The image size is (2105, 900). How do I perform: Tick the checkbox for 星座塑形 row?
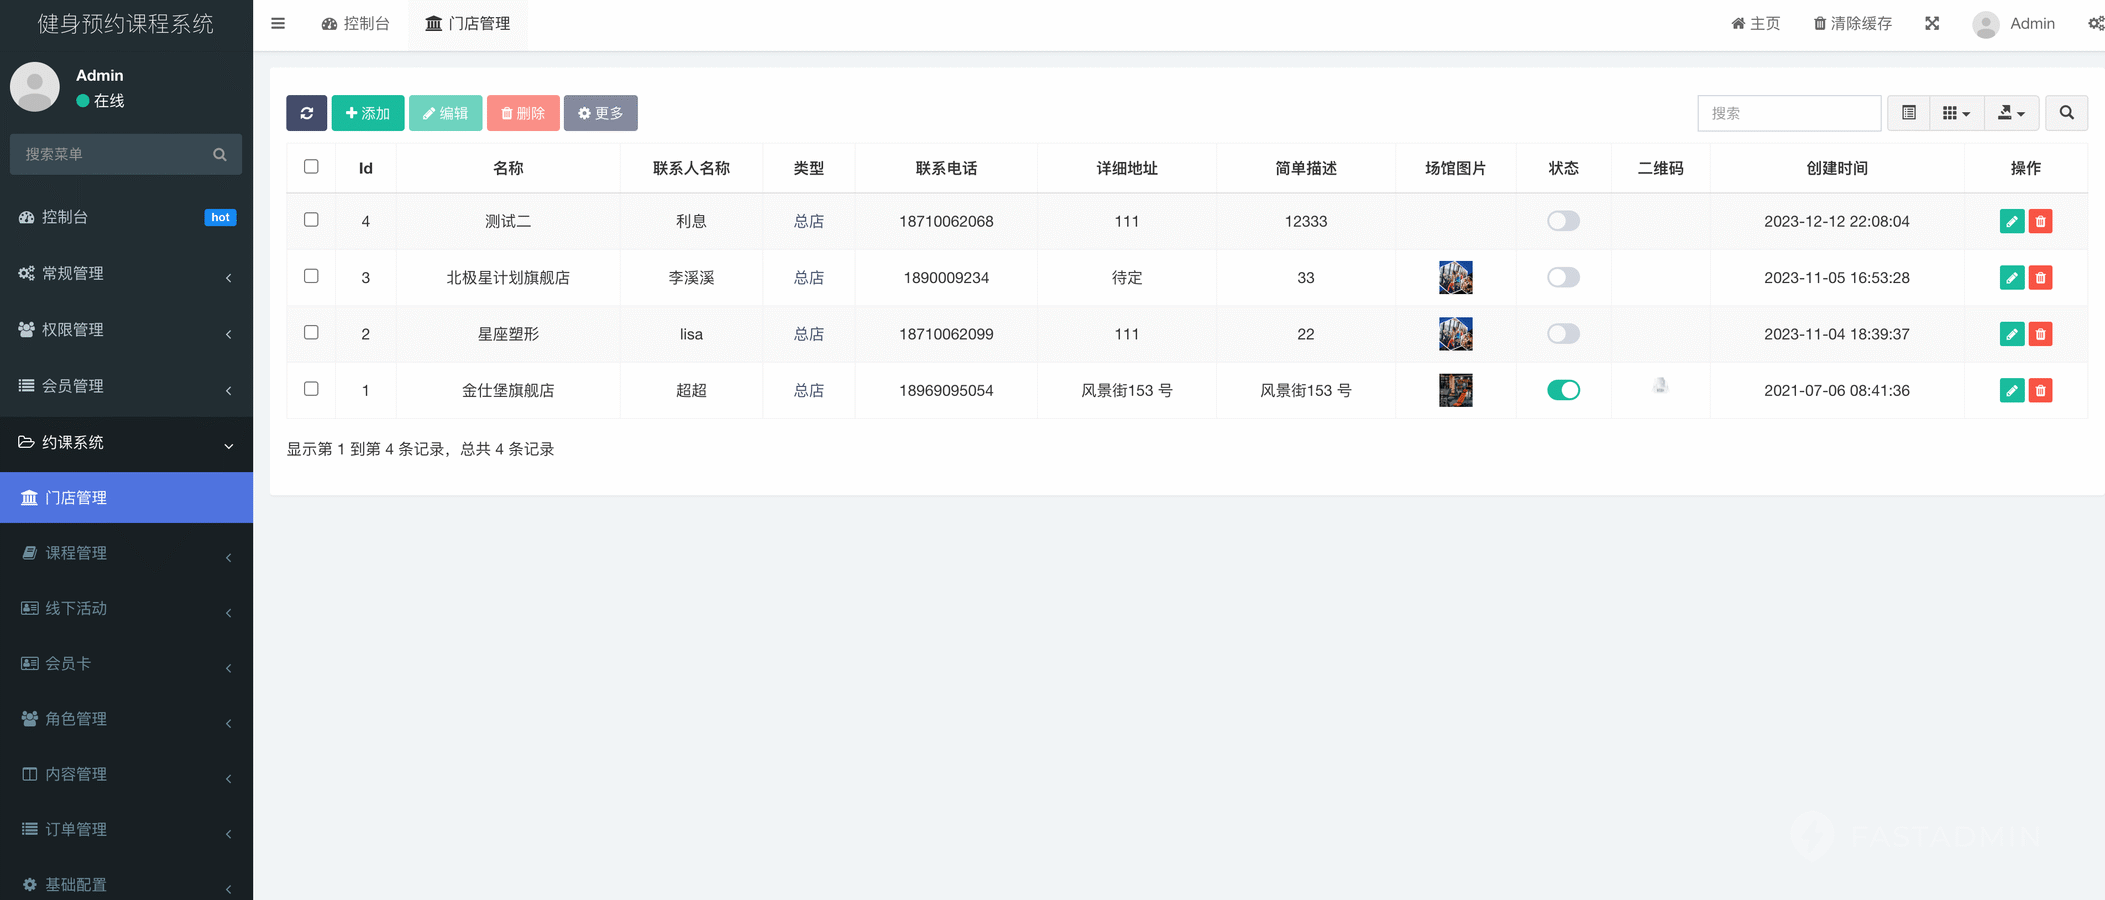311,333
